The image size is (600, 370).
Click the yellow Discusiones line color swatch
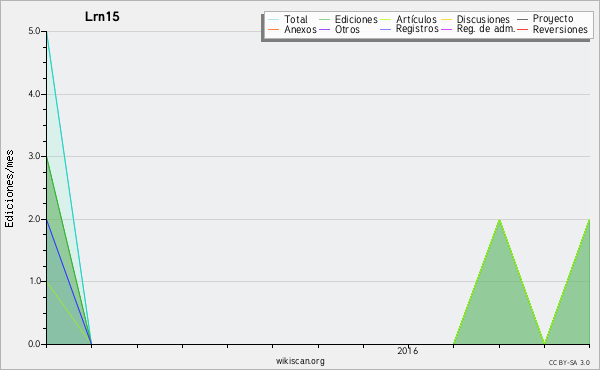[x=447, y=20]
